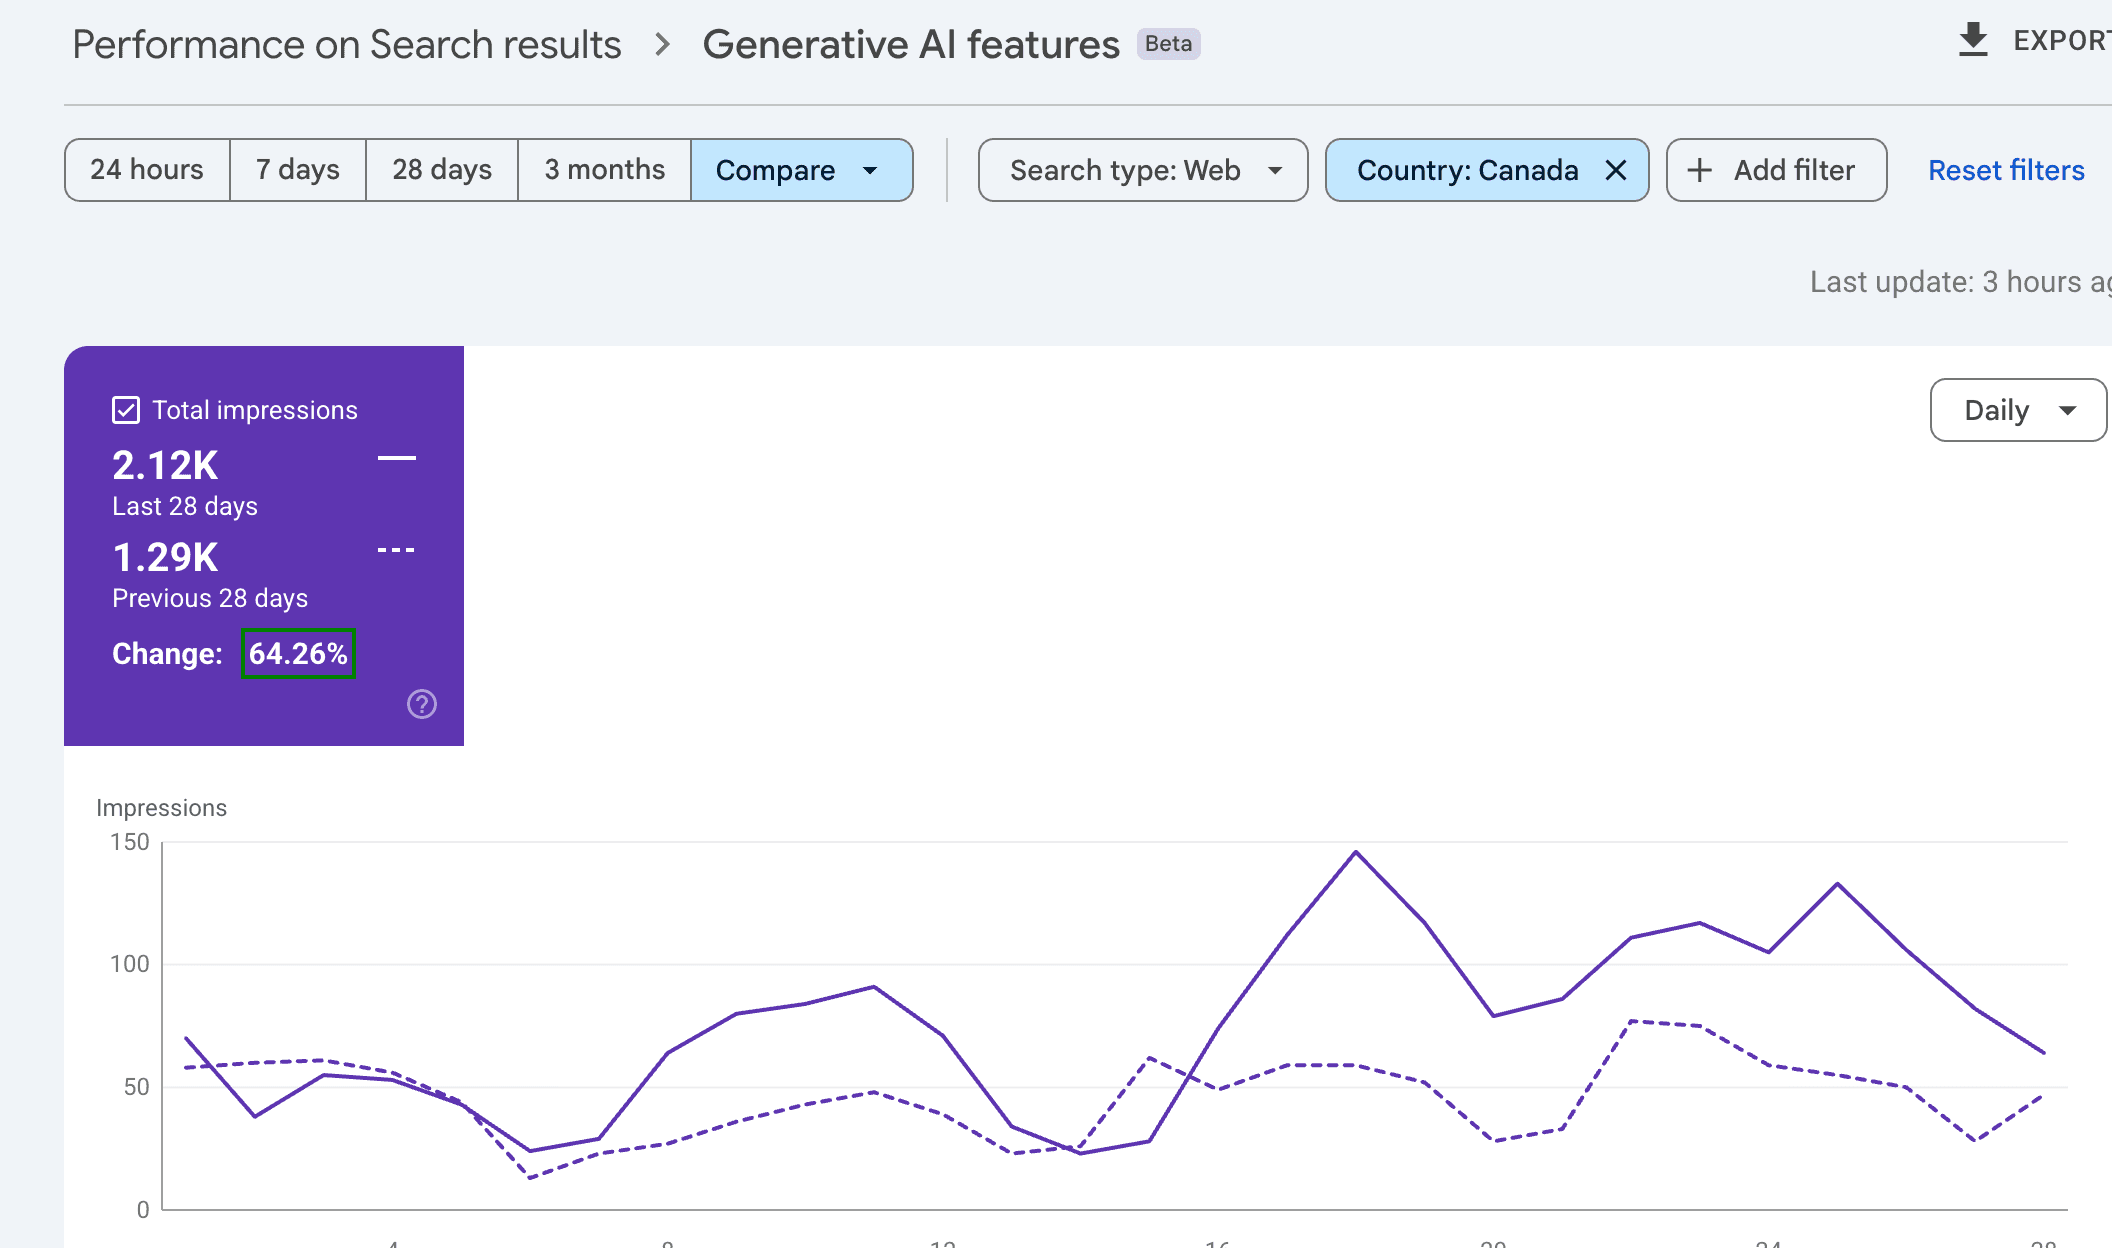
Task: Click the Previous 28 days label
Action: pos(210,598)
